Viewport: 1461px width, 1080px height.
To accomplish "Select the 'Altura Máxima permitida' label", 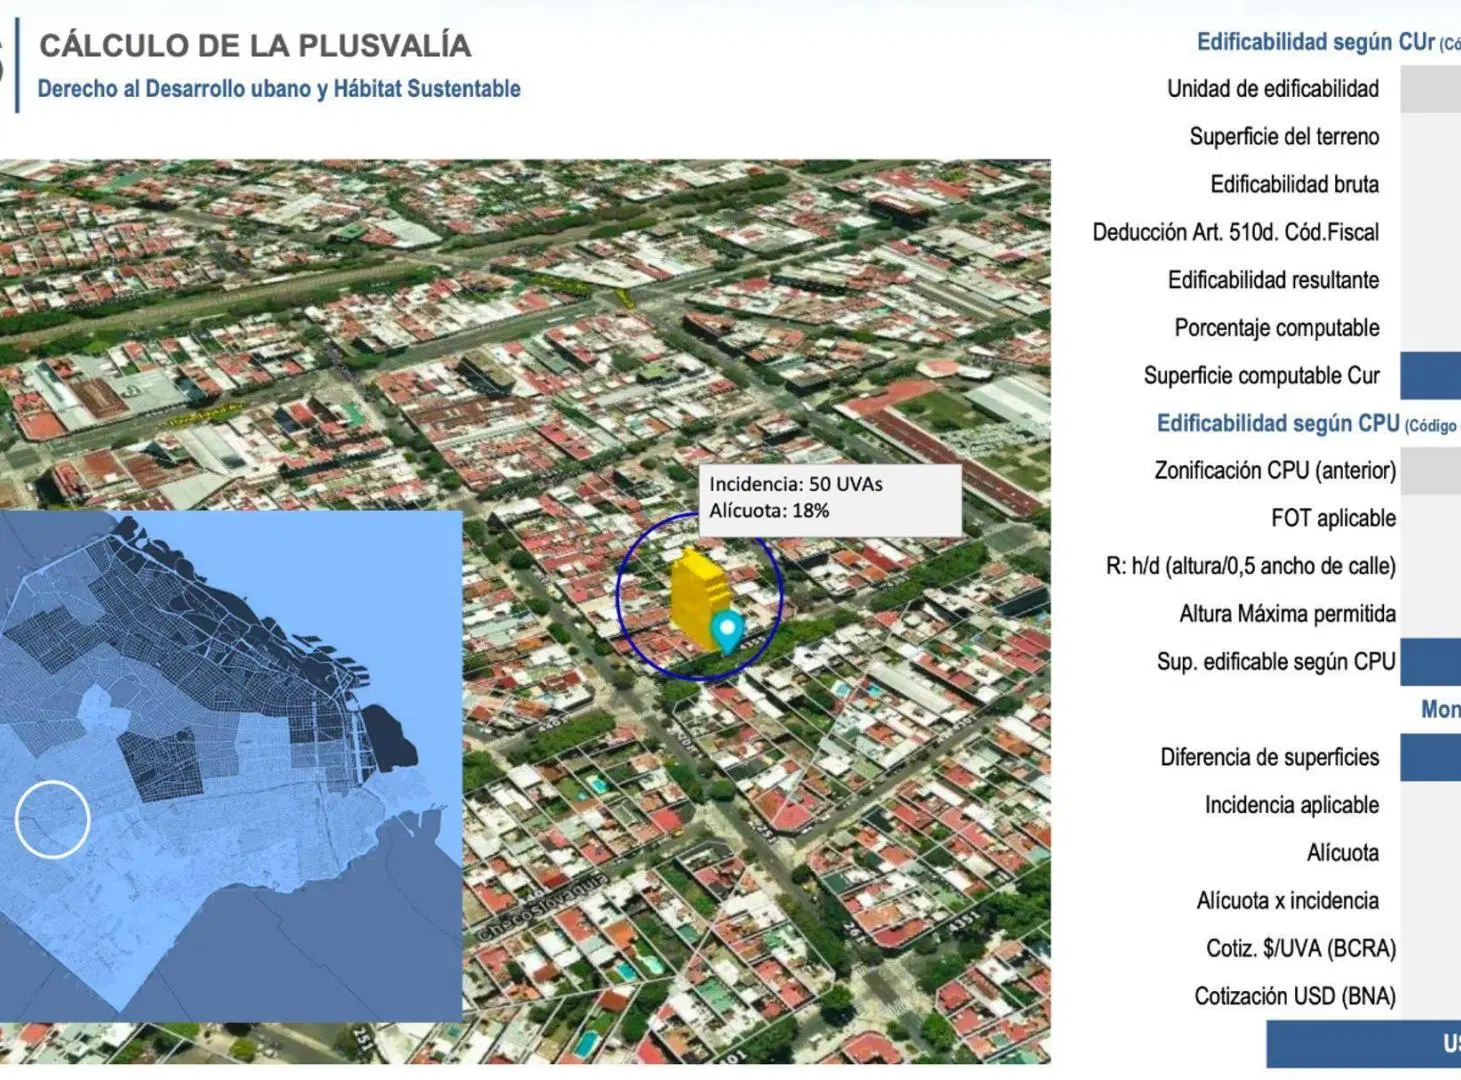I will coord(1287,614).
